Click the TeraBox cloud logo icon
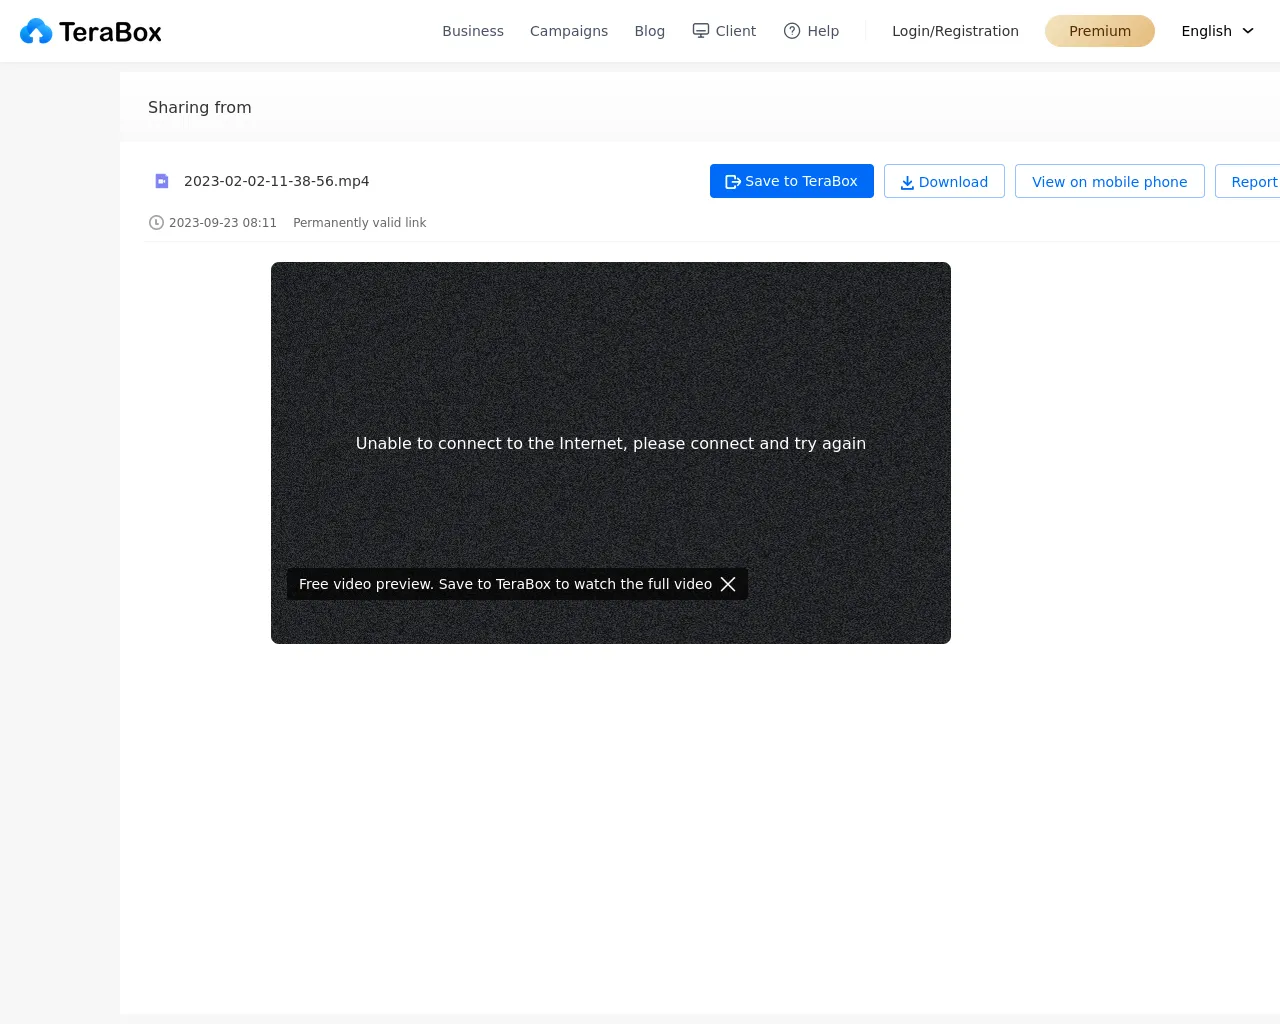Image resolution: width=1280 pixels, height=1024 pixels. pos(36,32)
